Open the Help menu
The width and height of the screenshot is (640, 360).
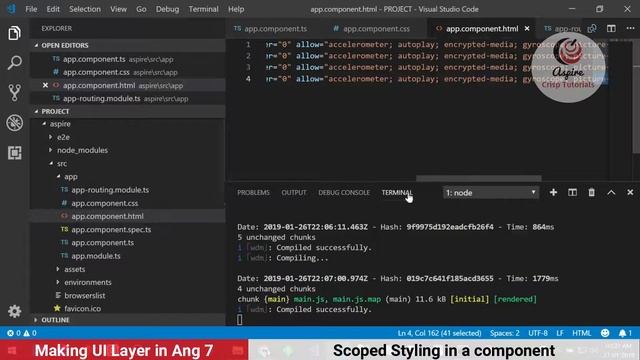pyautogui.click(x=236, y=9)
